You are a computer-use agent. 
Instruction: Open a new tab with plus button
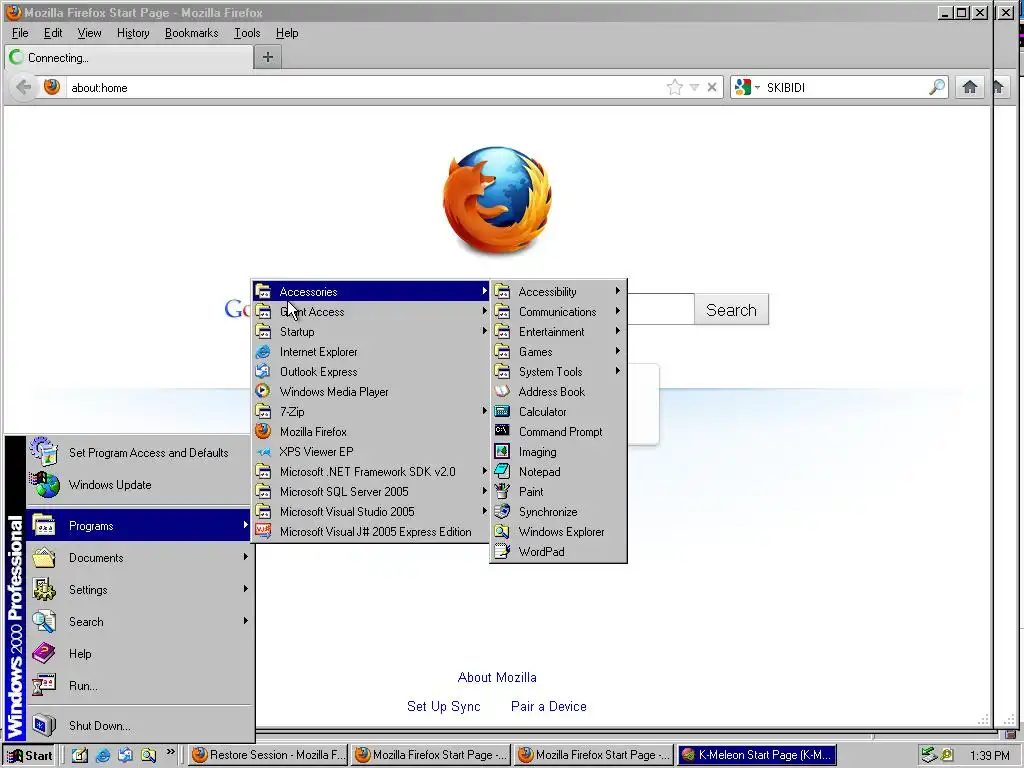coord(268,57)
